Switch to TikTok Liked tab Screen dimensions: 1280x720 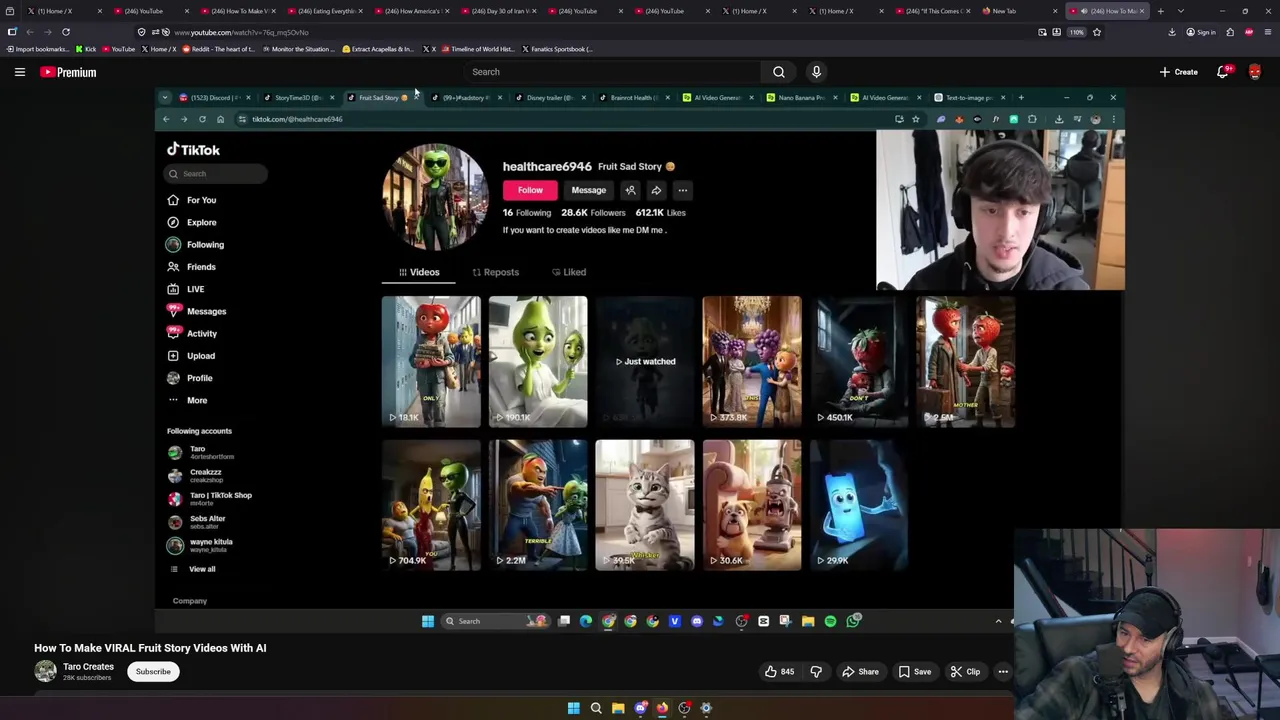(569, 272)
